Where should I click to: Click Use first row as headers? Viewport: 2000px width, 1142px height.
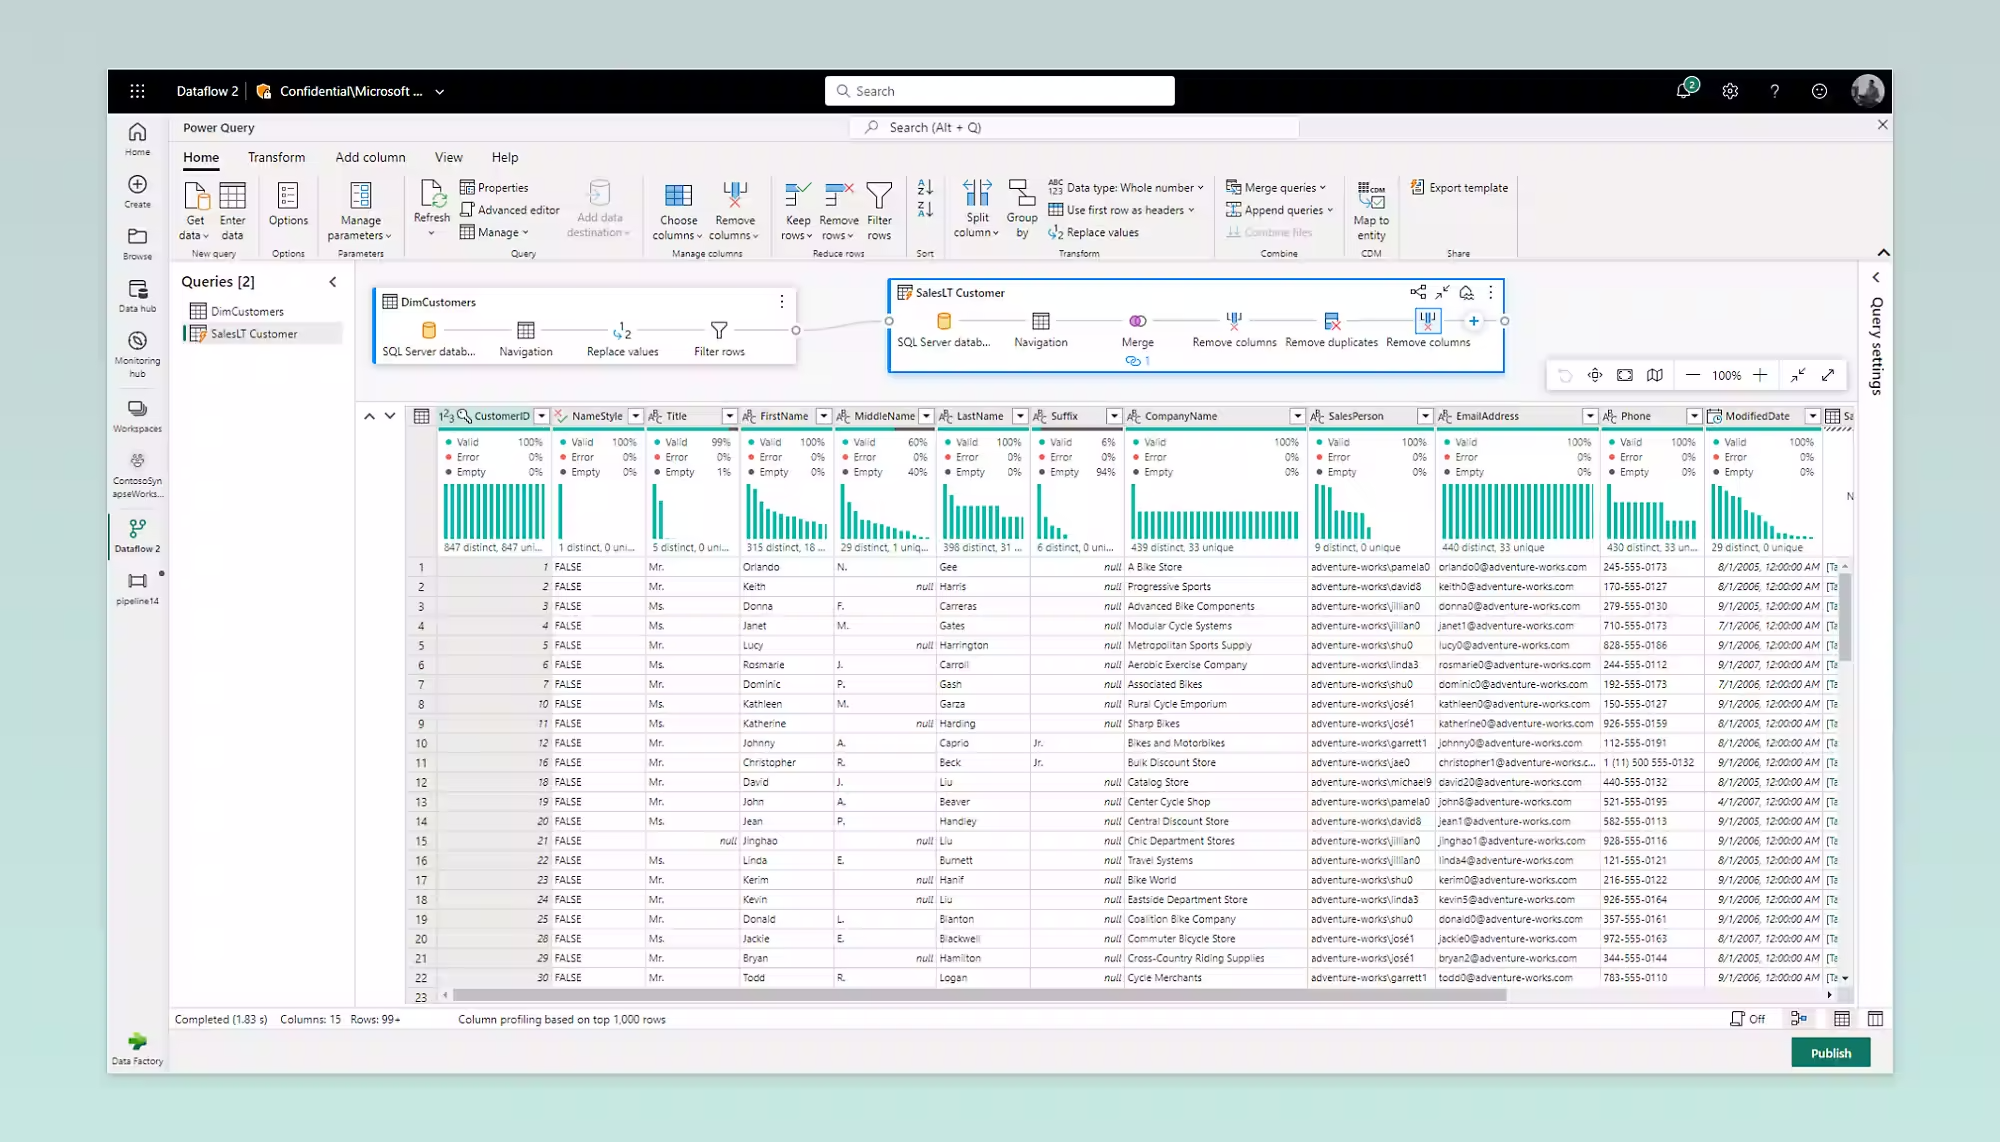pyautogui.click(x=1121, y=210)
